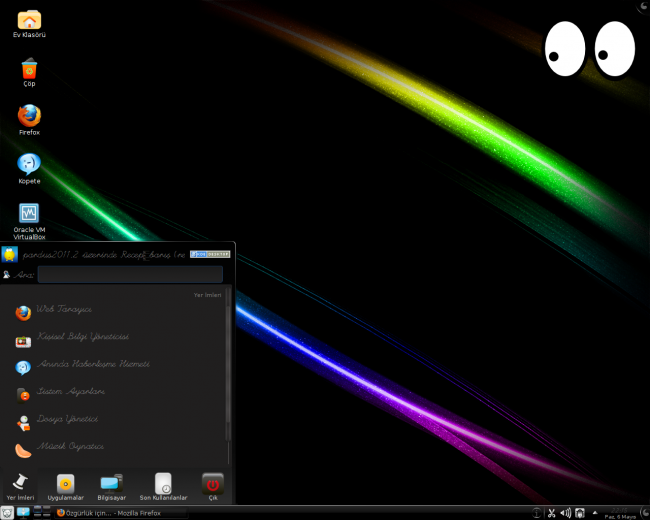Launch Dosya Yöneticisi from the menu
The height and width of the screenshot is (520, 650).
(x=65, y=420)
